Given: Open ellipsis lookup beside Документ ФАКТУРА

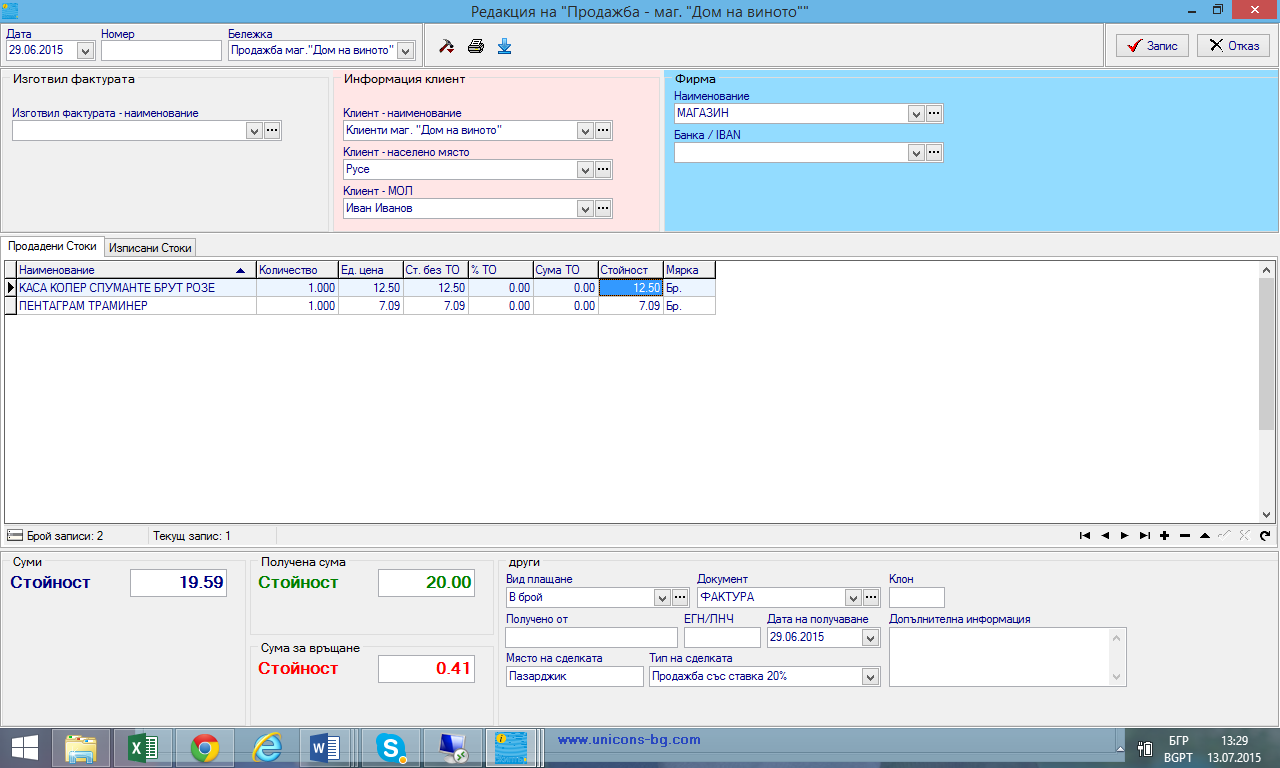Looking at the screenshot, I should pyautogui.click(x=871, y=597).
